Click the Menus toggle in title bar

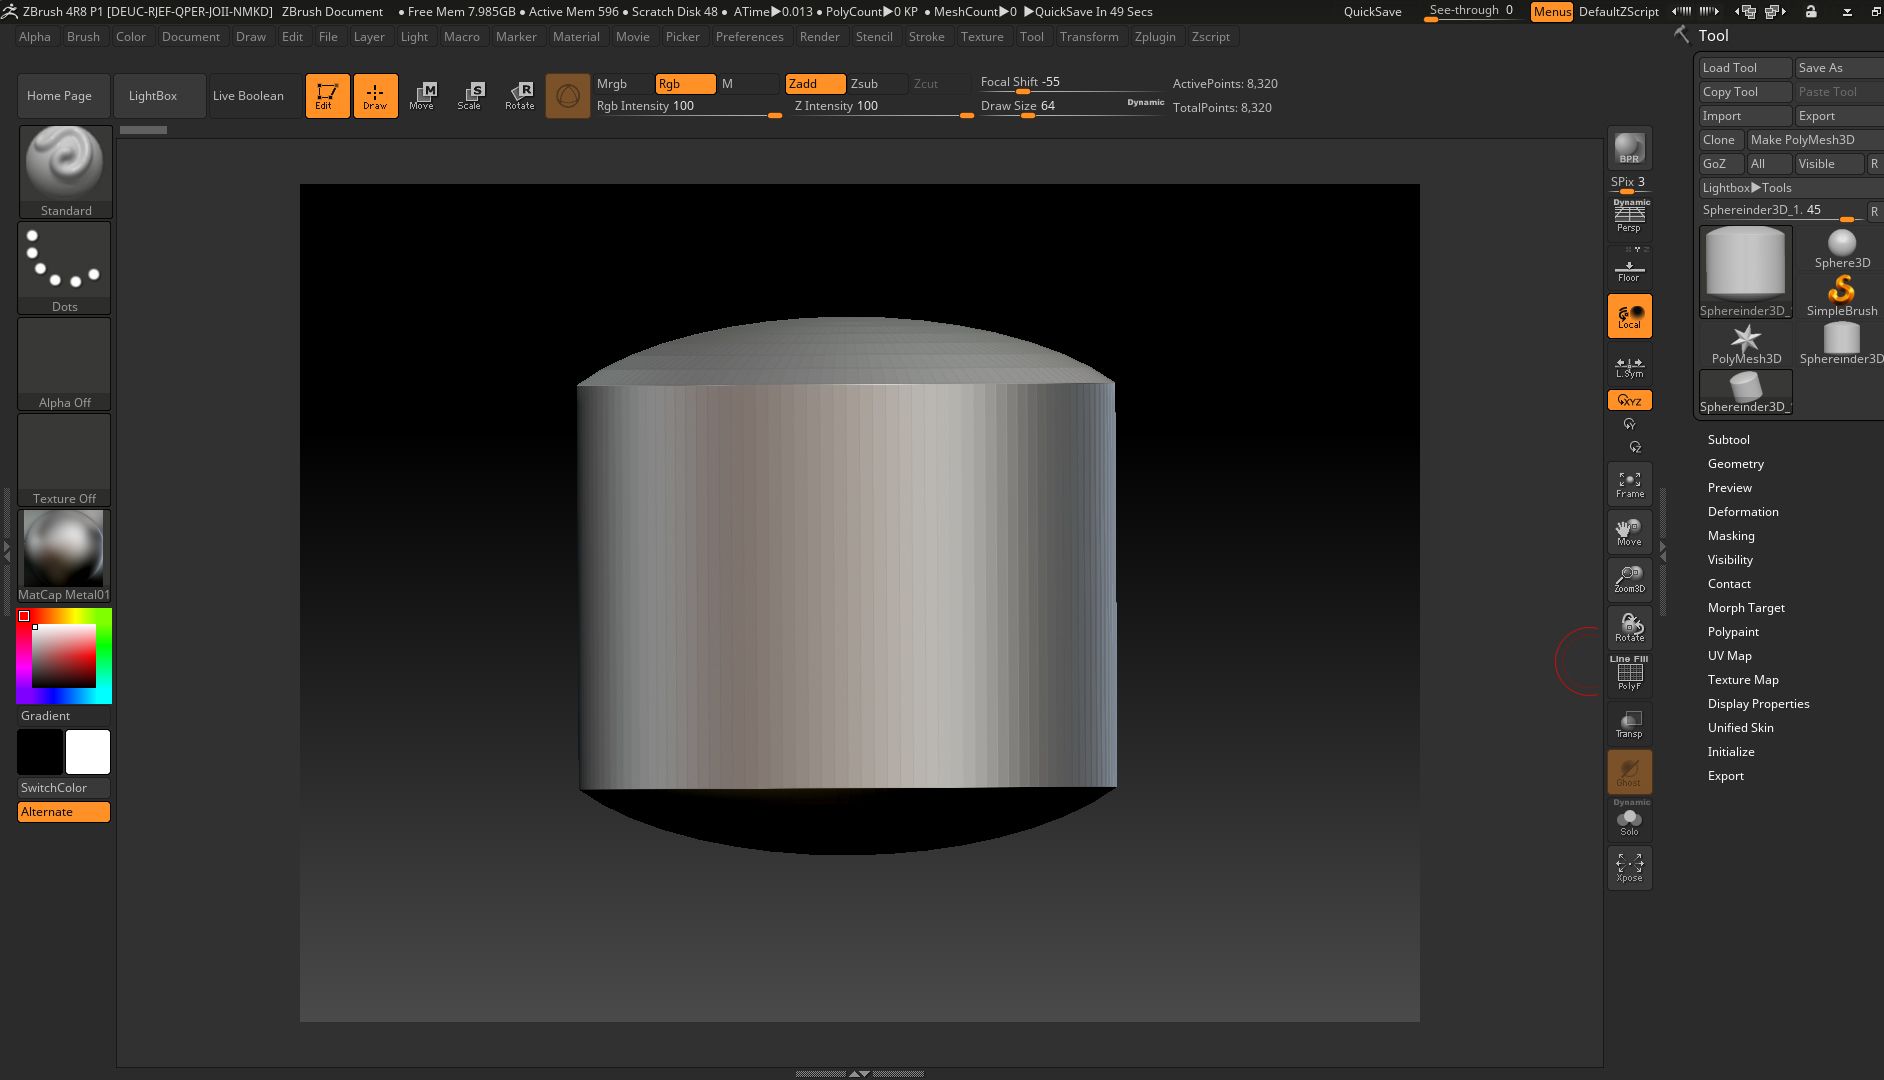[1552, 12]
